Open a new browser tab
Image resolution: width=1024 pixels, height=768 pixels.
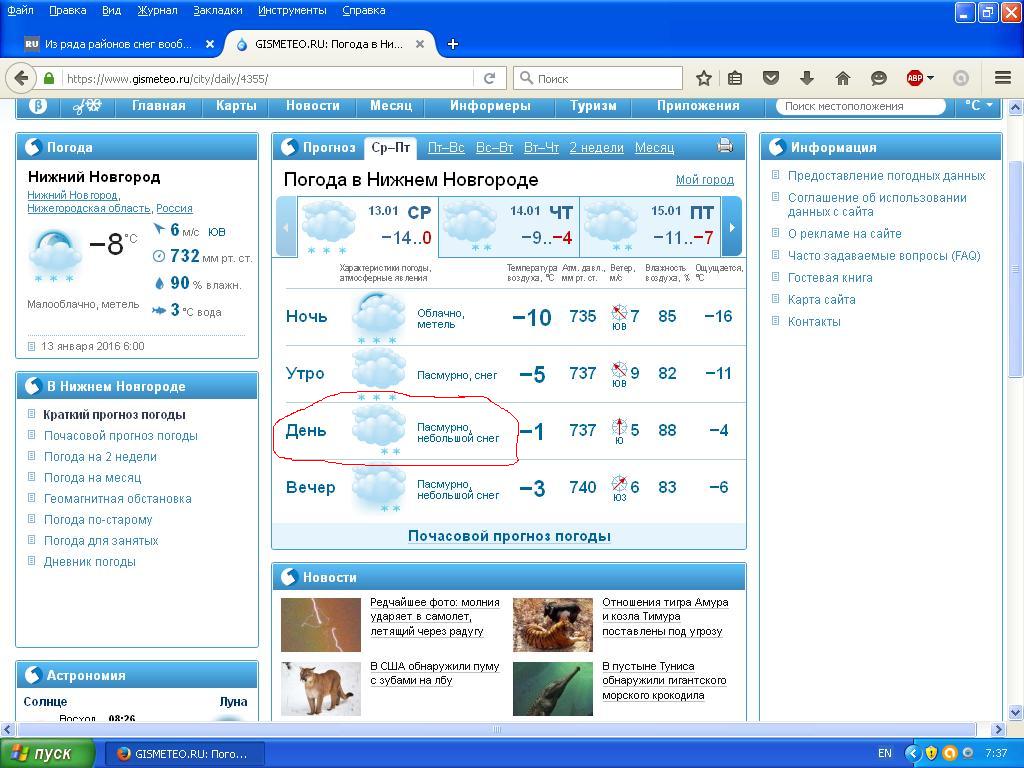pos(453,44)
